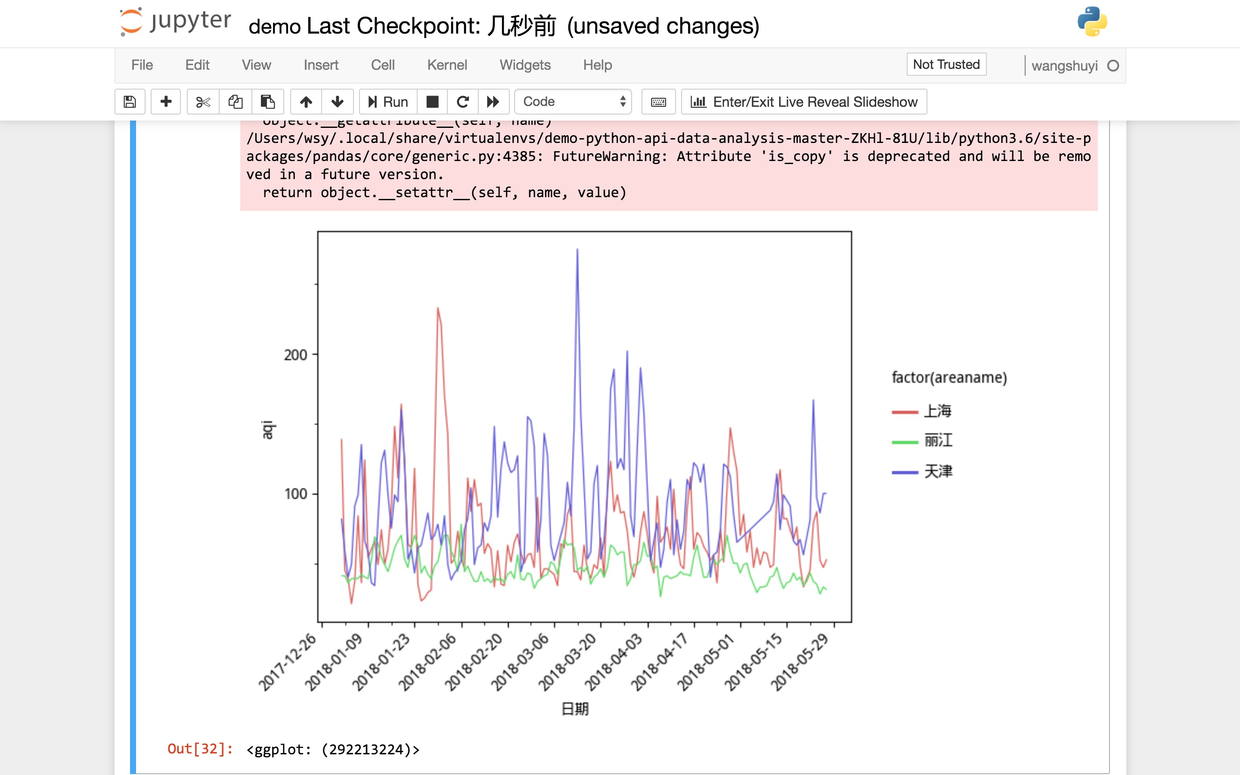Restart kernel and run all cells icon
This screenshot has width=1240, height=775.
(493, 102)
